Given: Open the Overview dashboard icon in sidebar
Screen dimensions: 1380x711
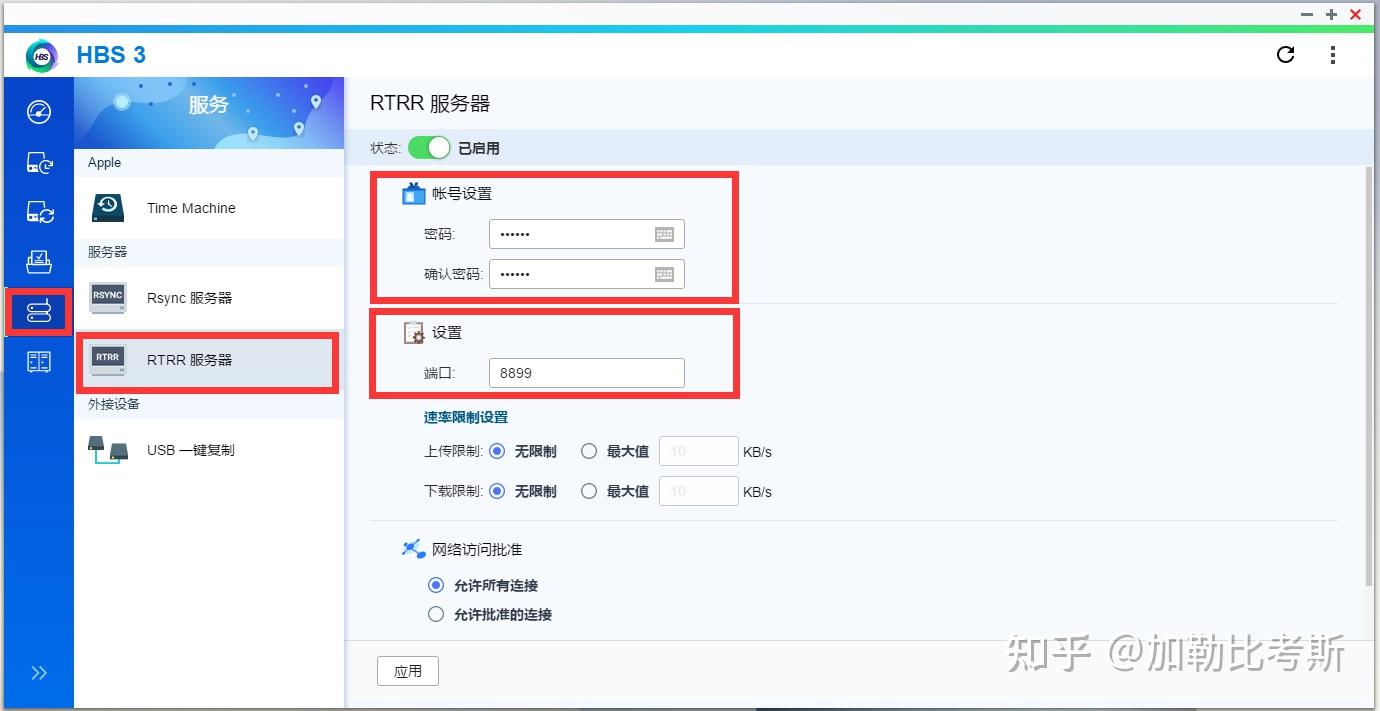Looking at the screenshot, I should coord(38,112).
